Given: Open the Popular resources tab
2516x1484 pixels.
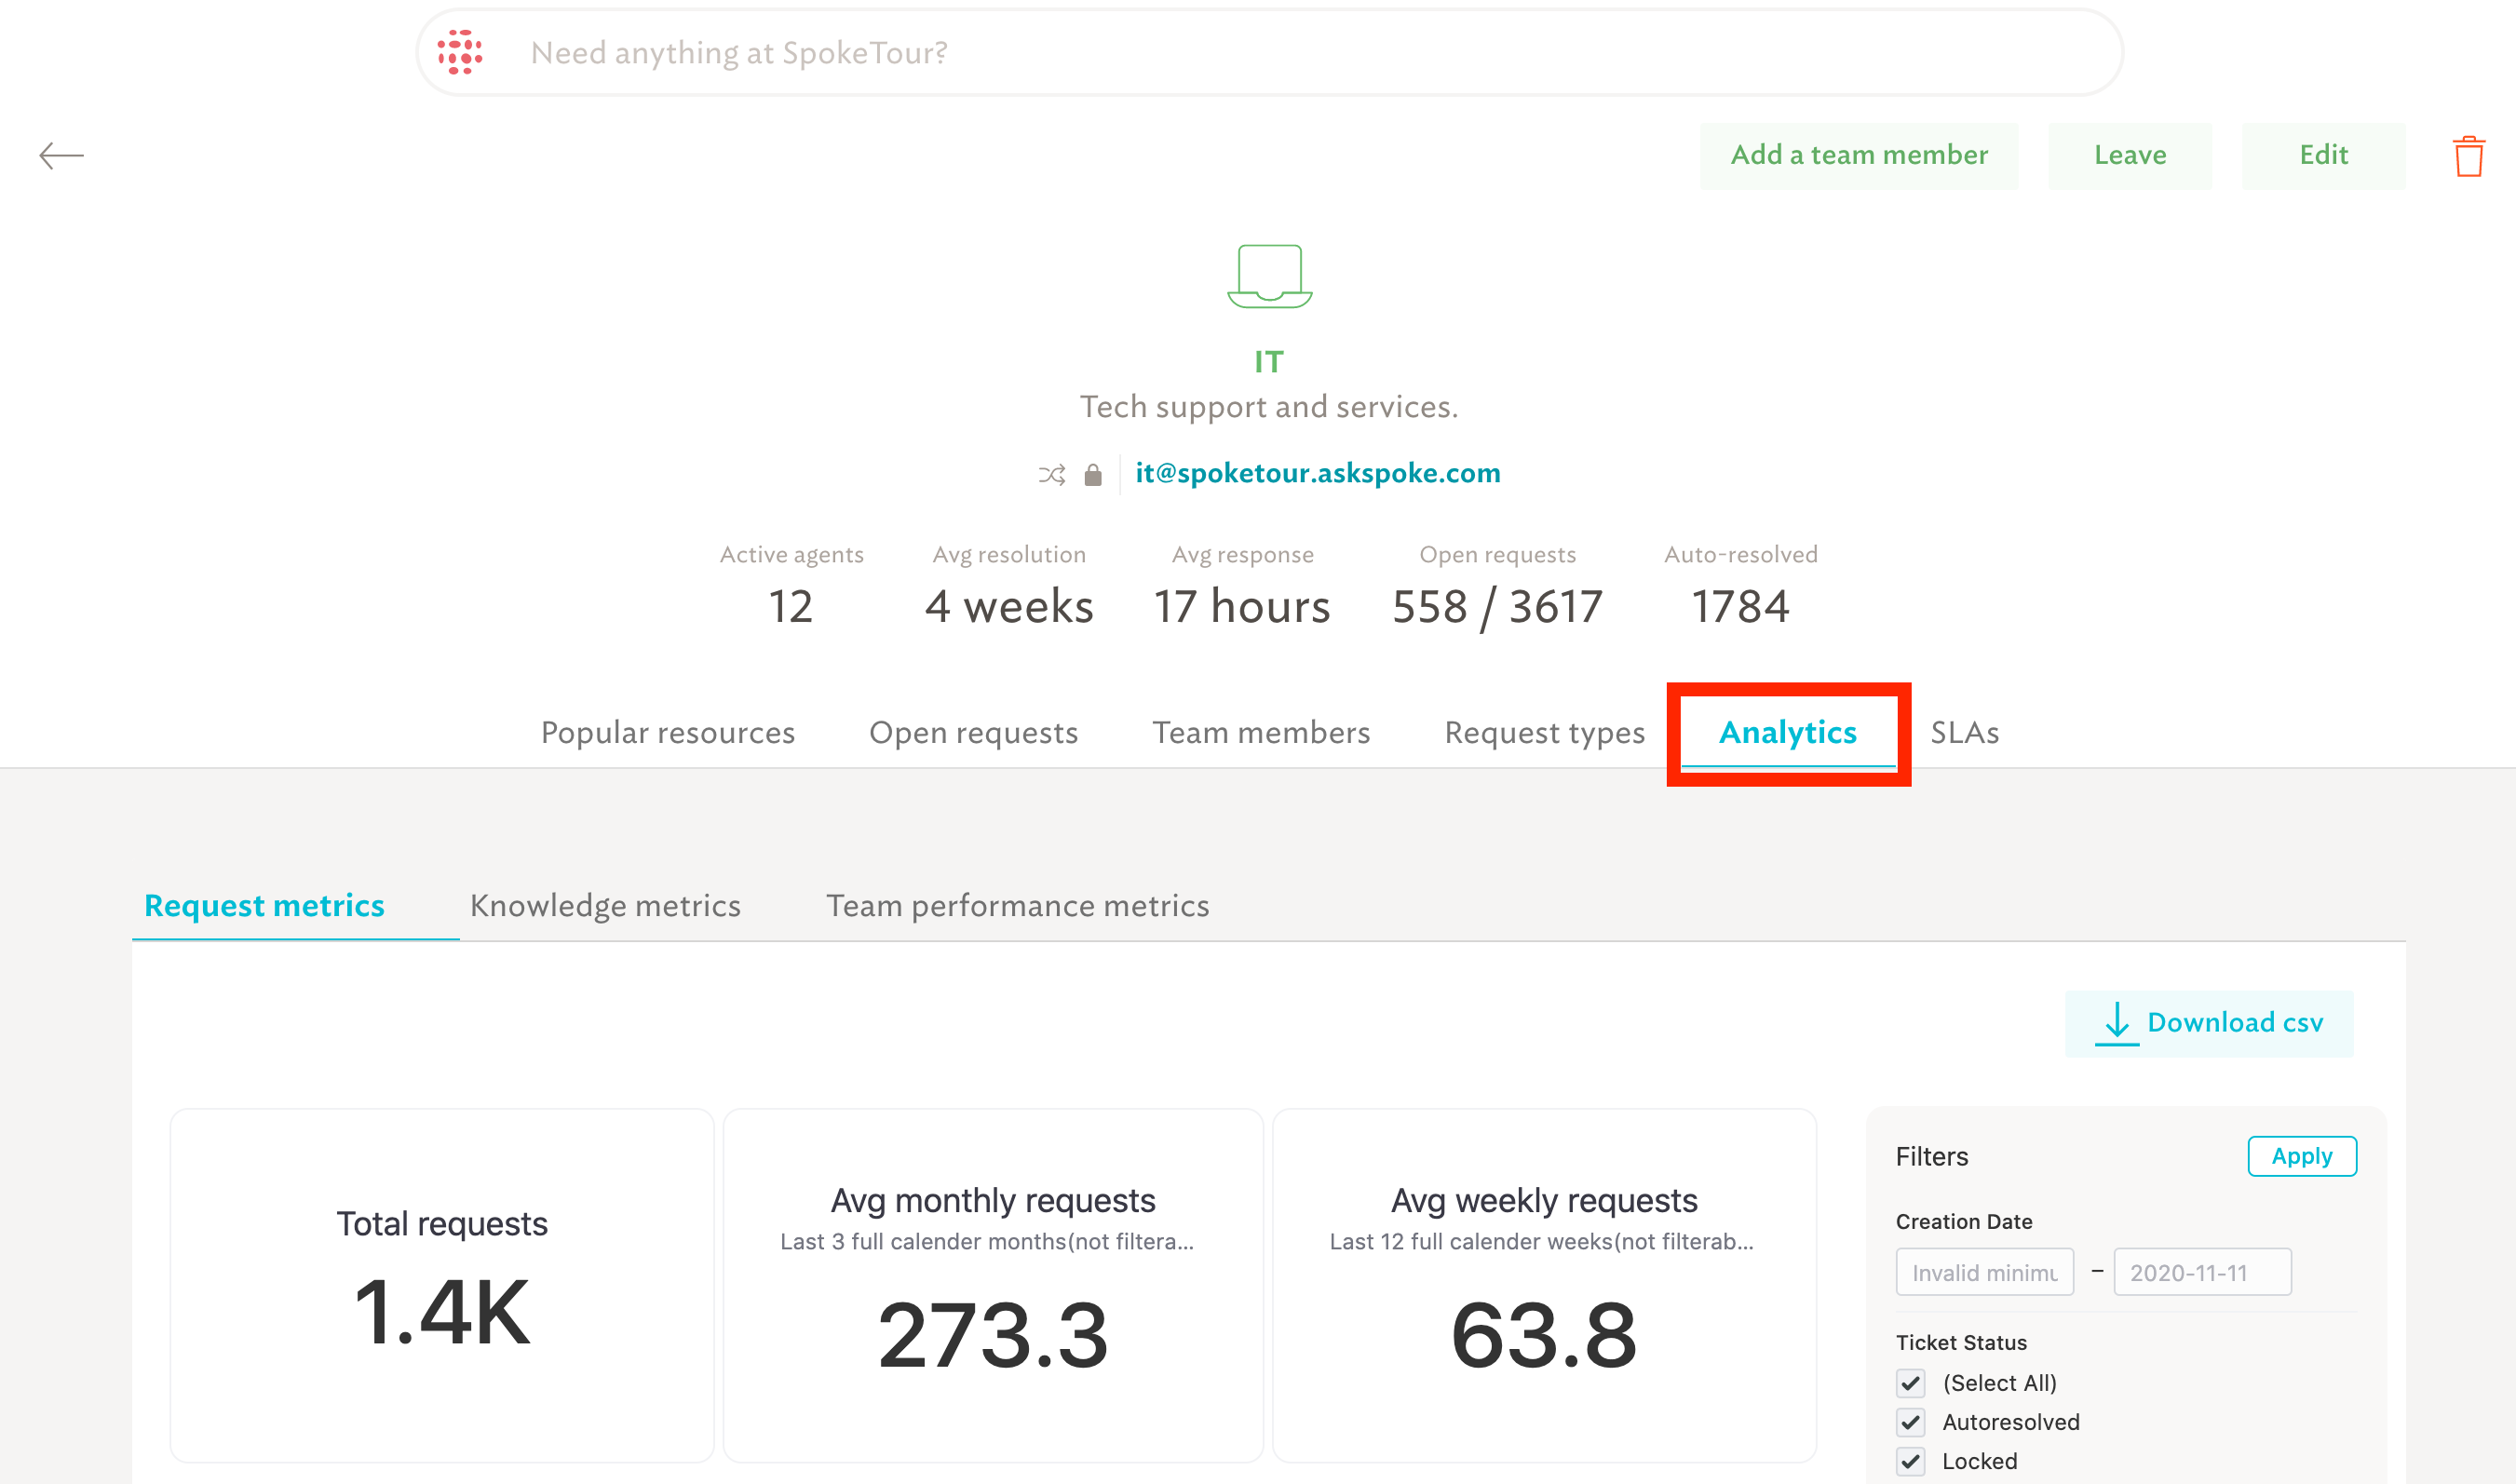Looking at the screenshot, I should click(668, 732).
